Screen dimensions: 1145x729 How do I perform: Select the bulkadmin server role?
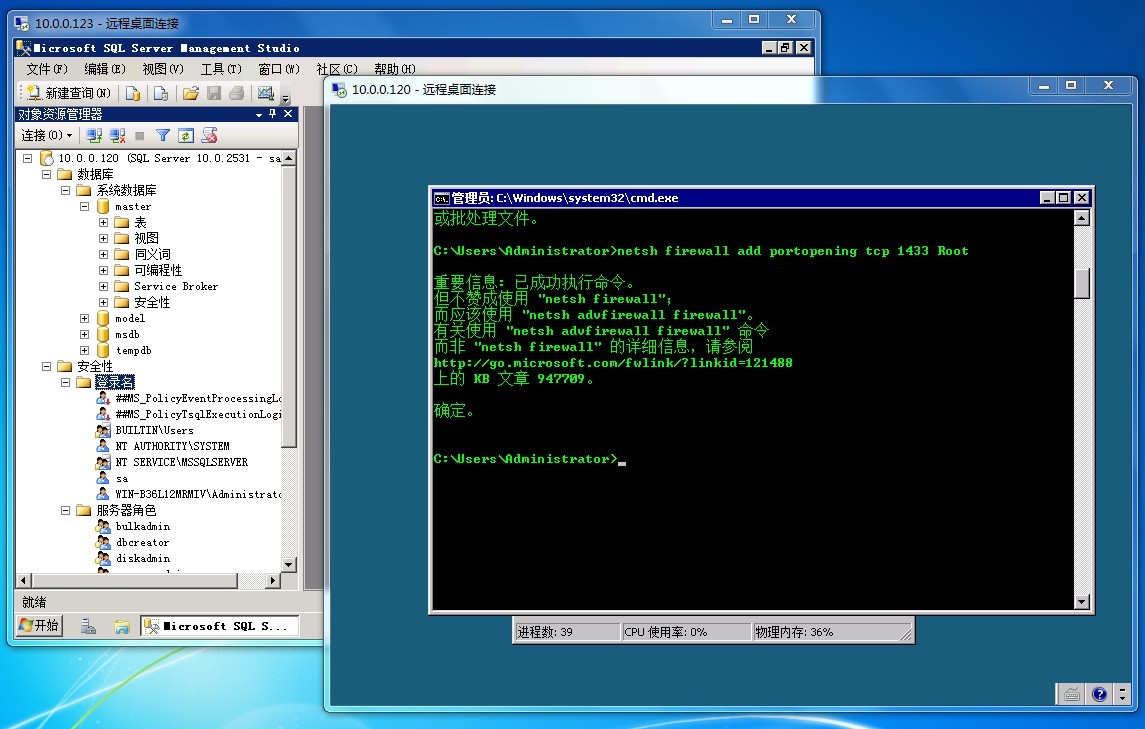click(142, 527)
